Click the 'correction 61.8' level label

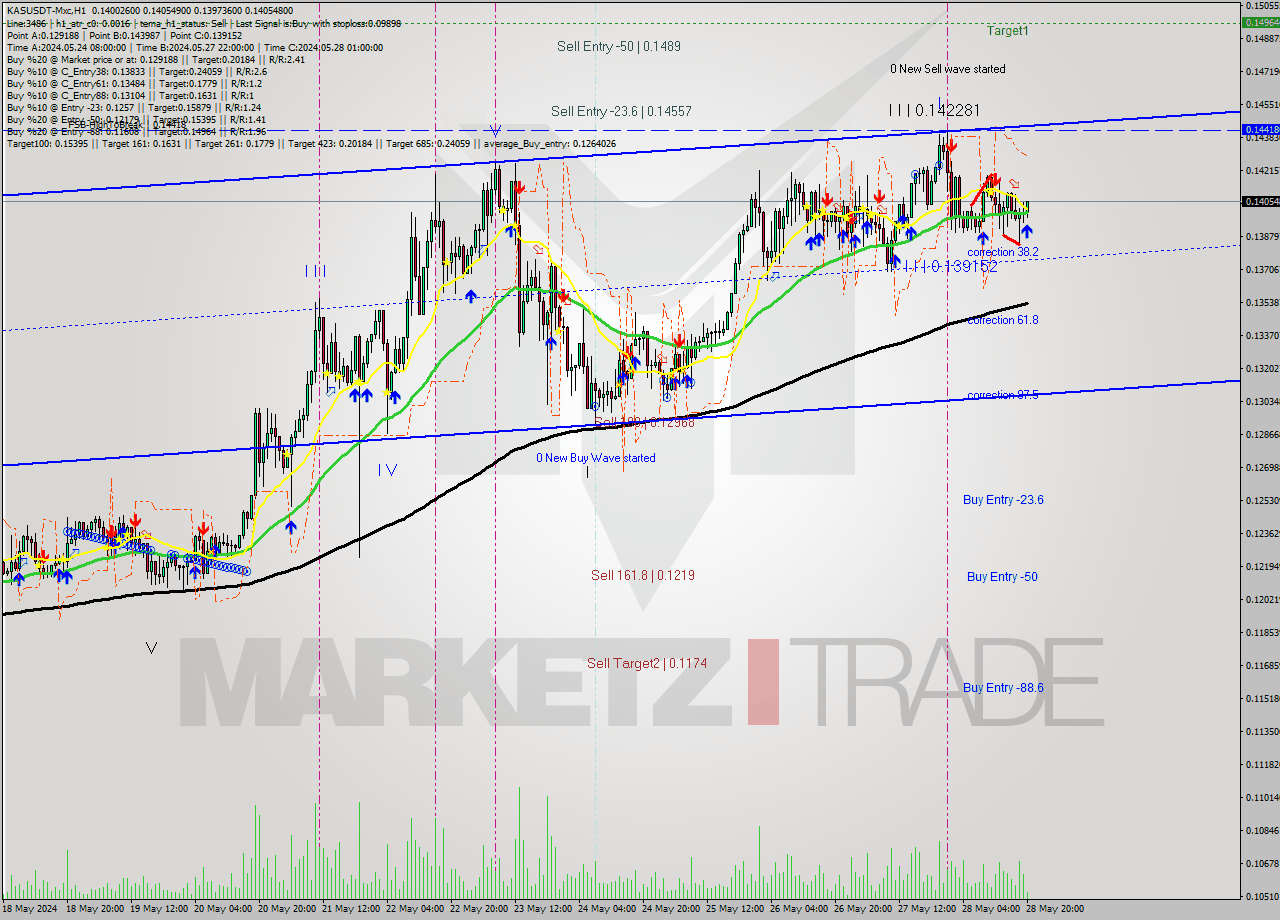click(x=1003, y=320)
